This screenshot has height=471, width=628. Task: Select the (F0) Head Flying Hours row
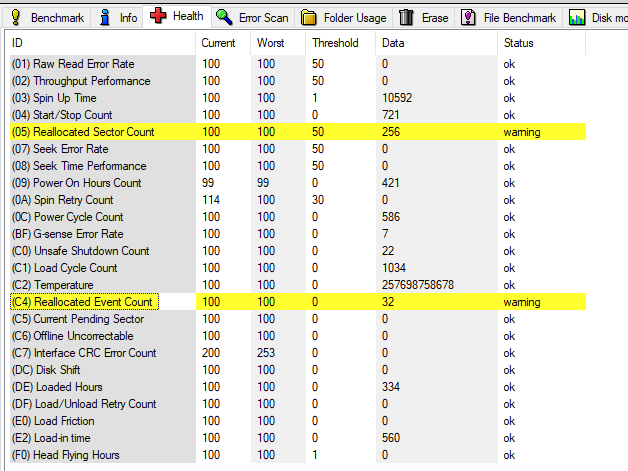(x=298, y=455)
